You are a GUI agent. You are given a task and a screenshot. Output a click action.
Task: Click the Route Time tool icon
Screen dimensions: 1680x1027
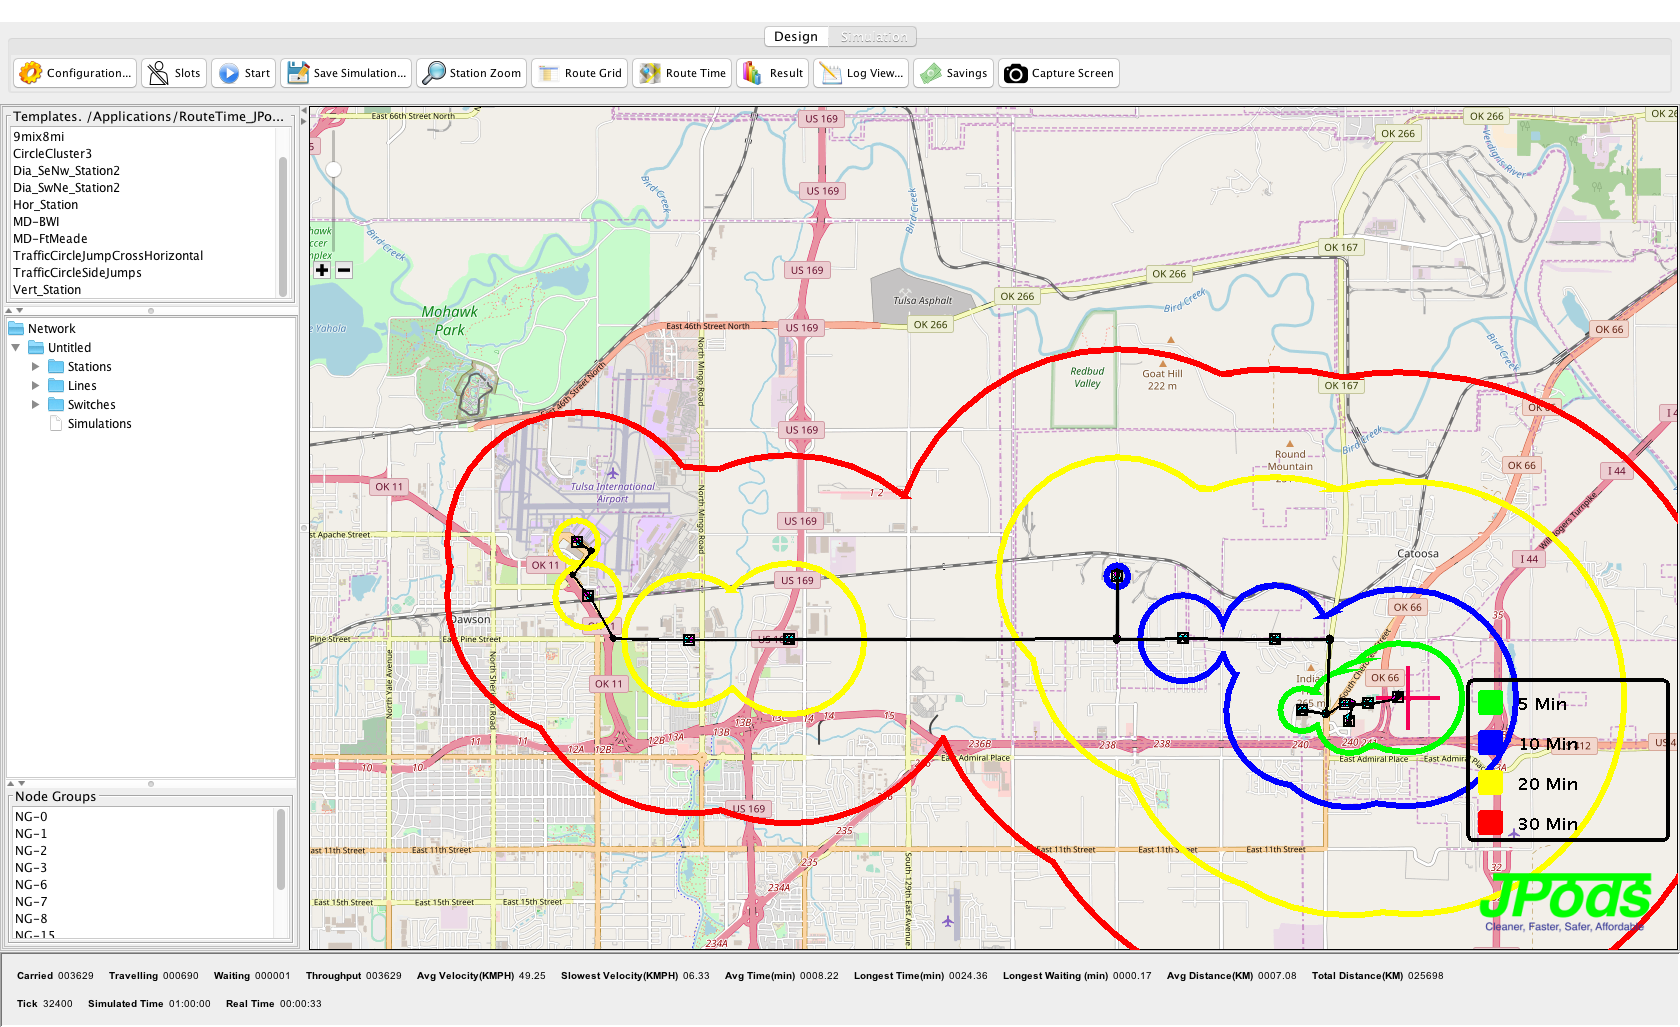(650, 73)
